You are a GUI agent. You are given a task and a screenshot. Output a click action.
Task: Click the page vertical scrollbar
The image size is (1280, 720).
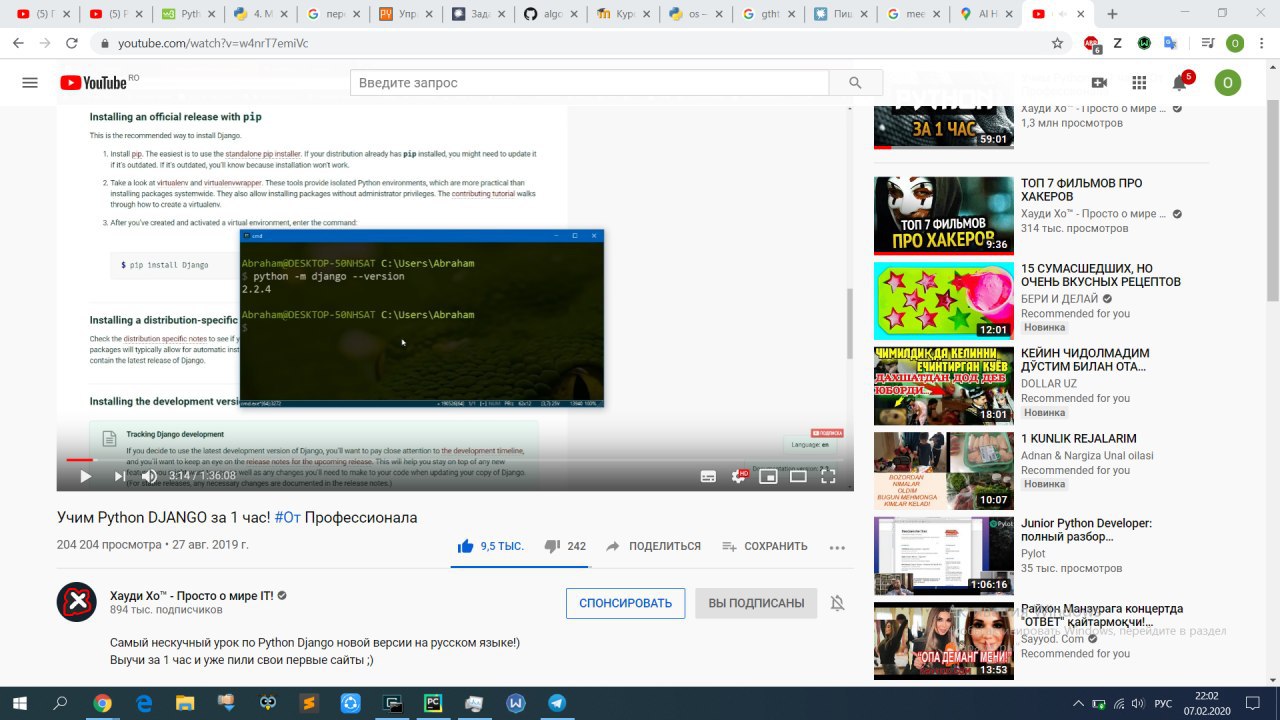(x=1272, y=200)
